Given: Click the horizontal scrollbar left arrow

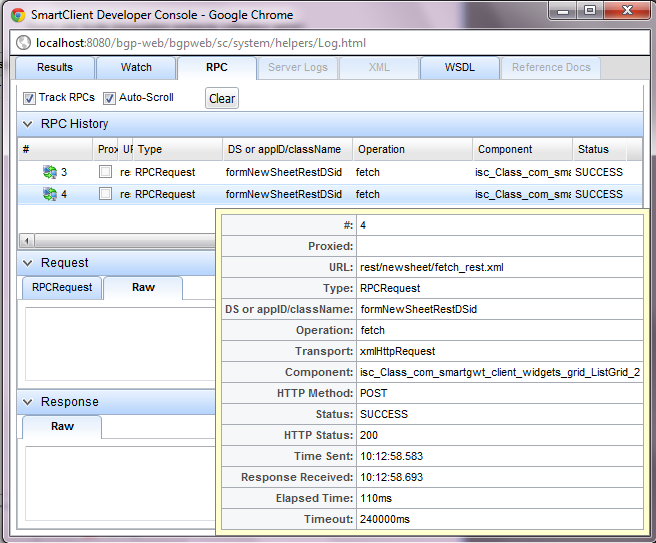Looking at the screenshot, I should coord(26,241).
